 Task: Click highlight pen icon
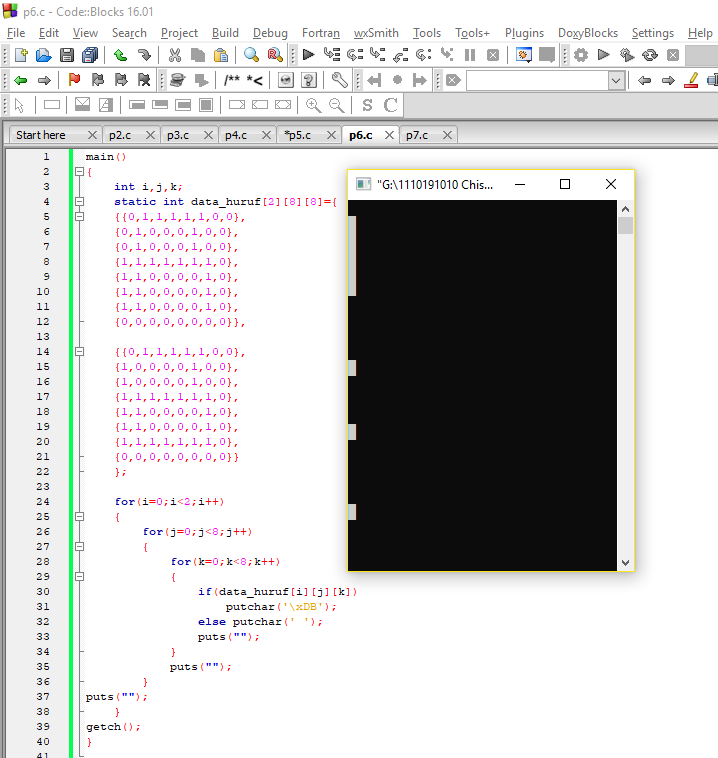tap(692, 80)
